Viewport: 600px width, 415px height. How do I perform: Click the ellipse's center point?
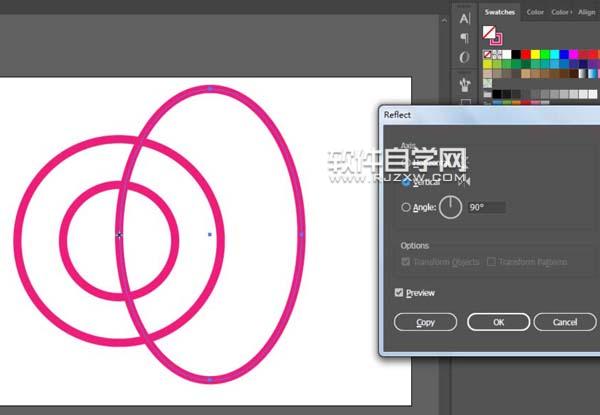(x=210, y=234)
